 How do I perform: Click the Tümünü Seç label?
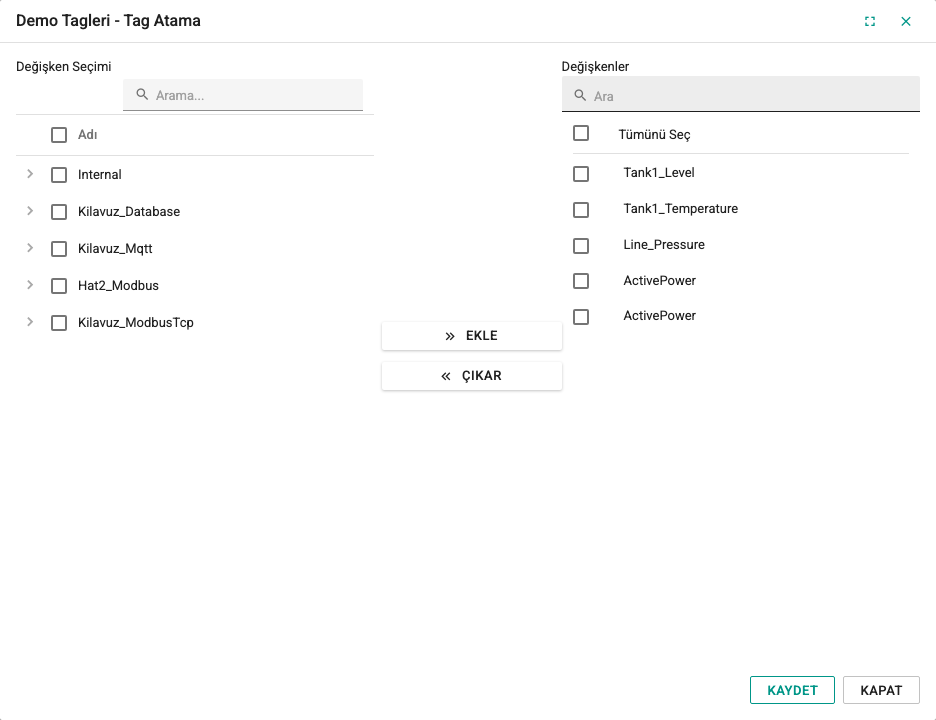pos(654,135)
